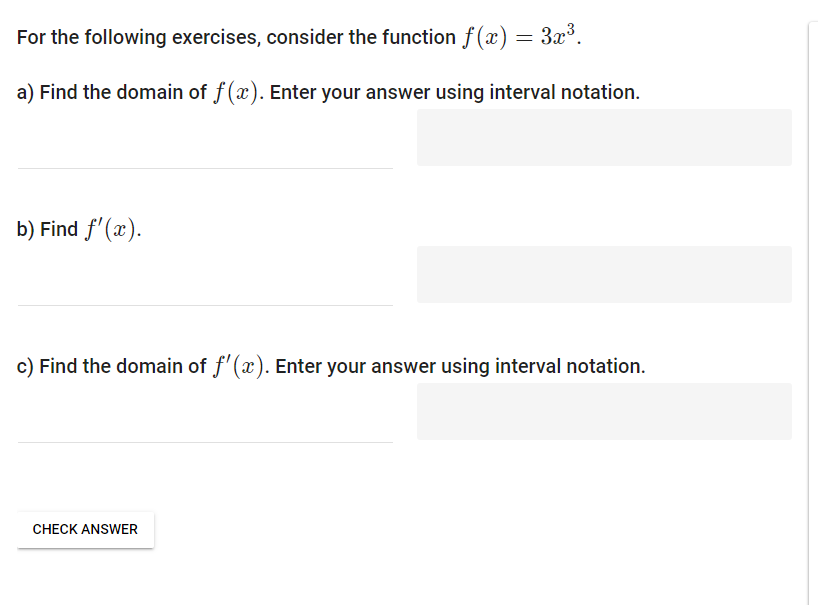Click inside the topmost gray answer box
The height and width of the screenshot is (605, 818).
[x=604, y=137]
